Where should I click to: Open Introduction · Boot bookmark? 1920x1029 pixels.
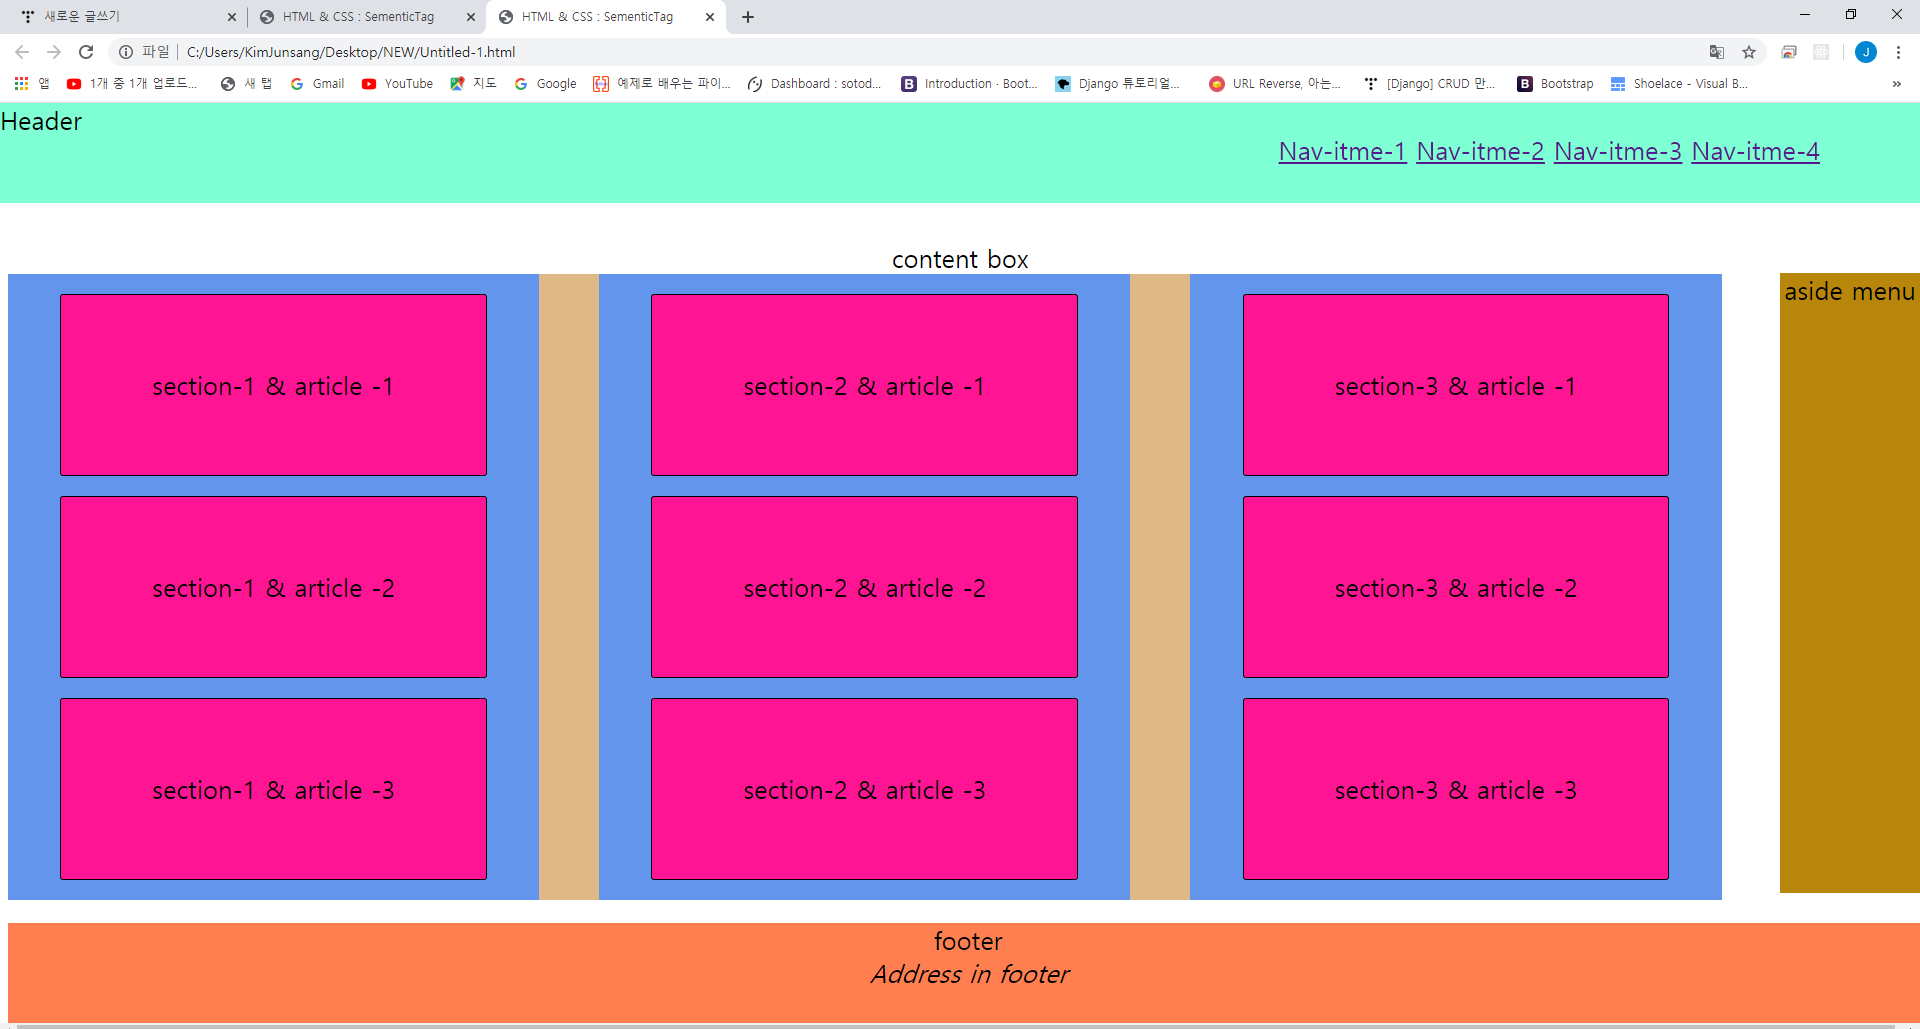pos(969,84)
